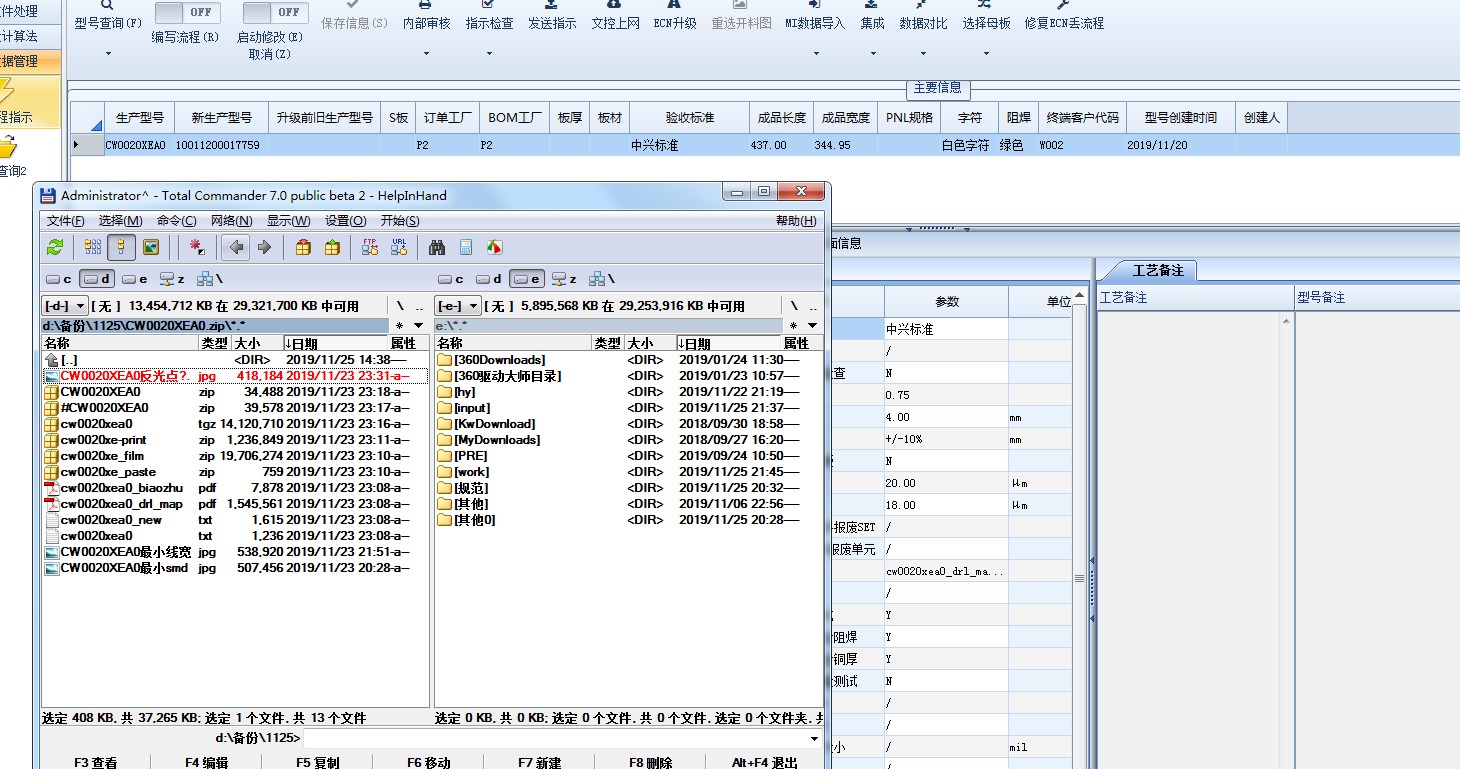
Task: Open the URL new FTP connection icon
Action: [x=399, y=247]
